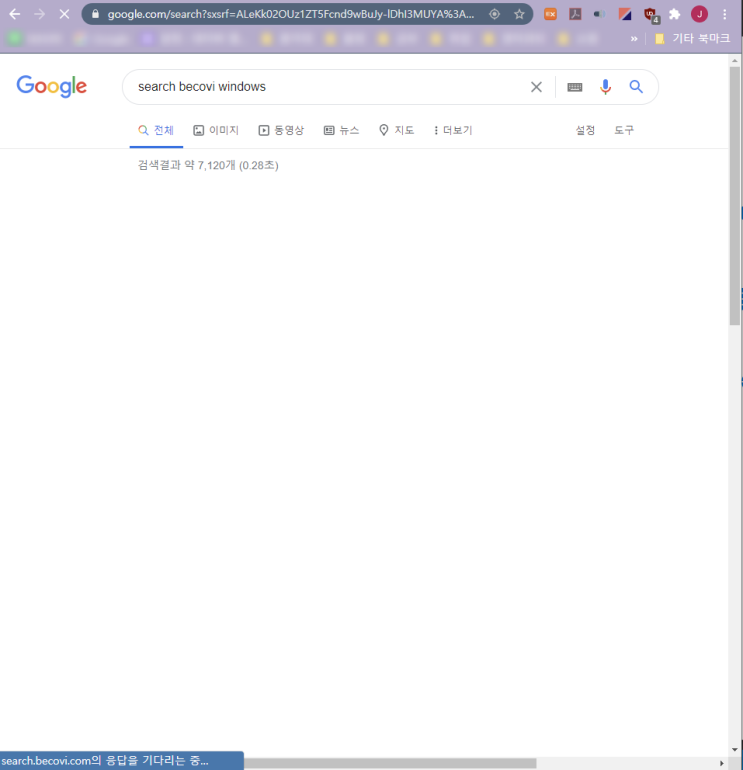Click the vertical scrollbar thumb
The height and width of the screenshot is (770, 743).
734,196
